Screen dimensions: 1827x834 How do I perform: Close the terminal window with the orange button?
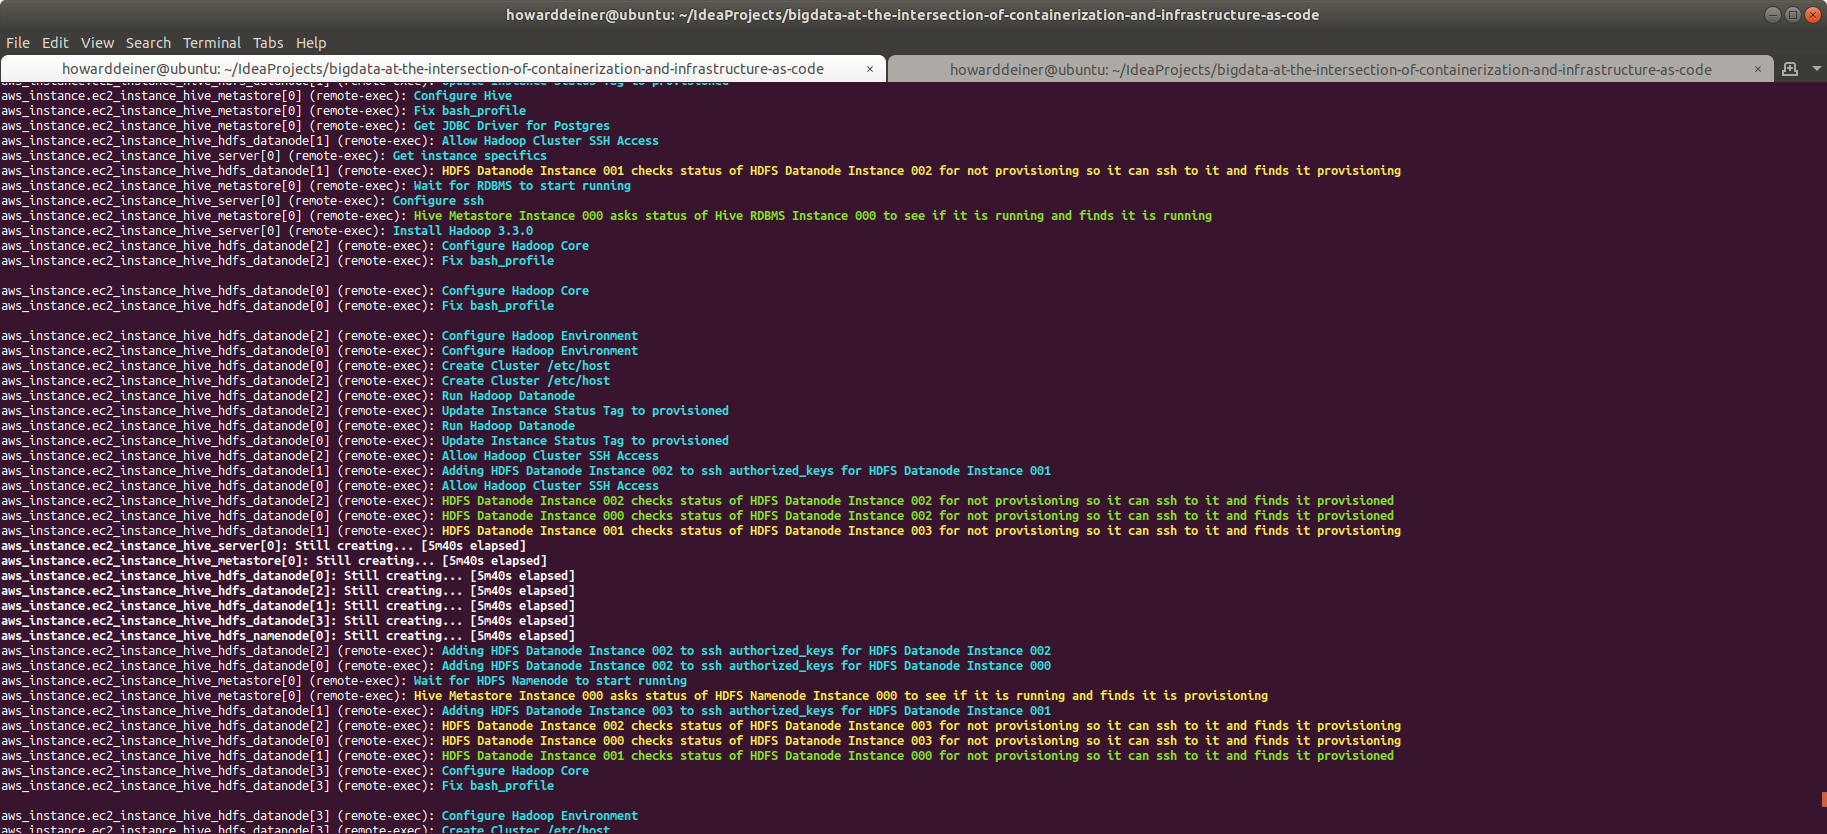[x=1812, y=14]
